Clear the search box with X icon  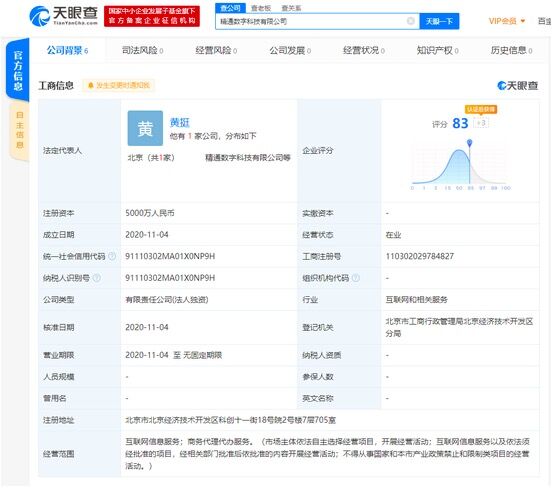pos(410,21)
